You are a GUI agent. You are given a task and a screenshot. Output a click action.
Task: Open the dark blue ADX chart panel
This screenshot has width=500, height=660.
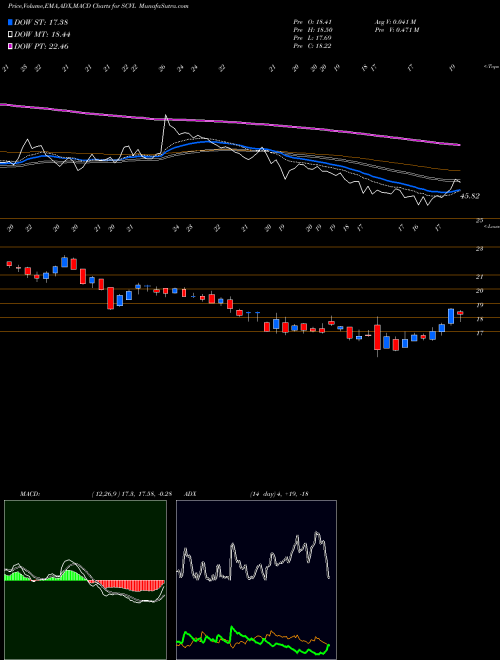point(256,580)
